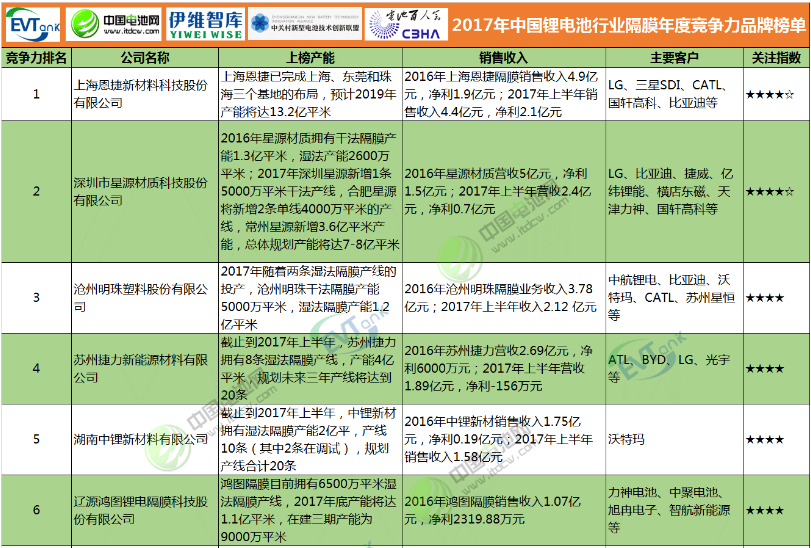Select the 公司名称 column header

tap(143, 57)
